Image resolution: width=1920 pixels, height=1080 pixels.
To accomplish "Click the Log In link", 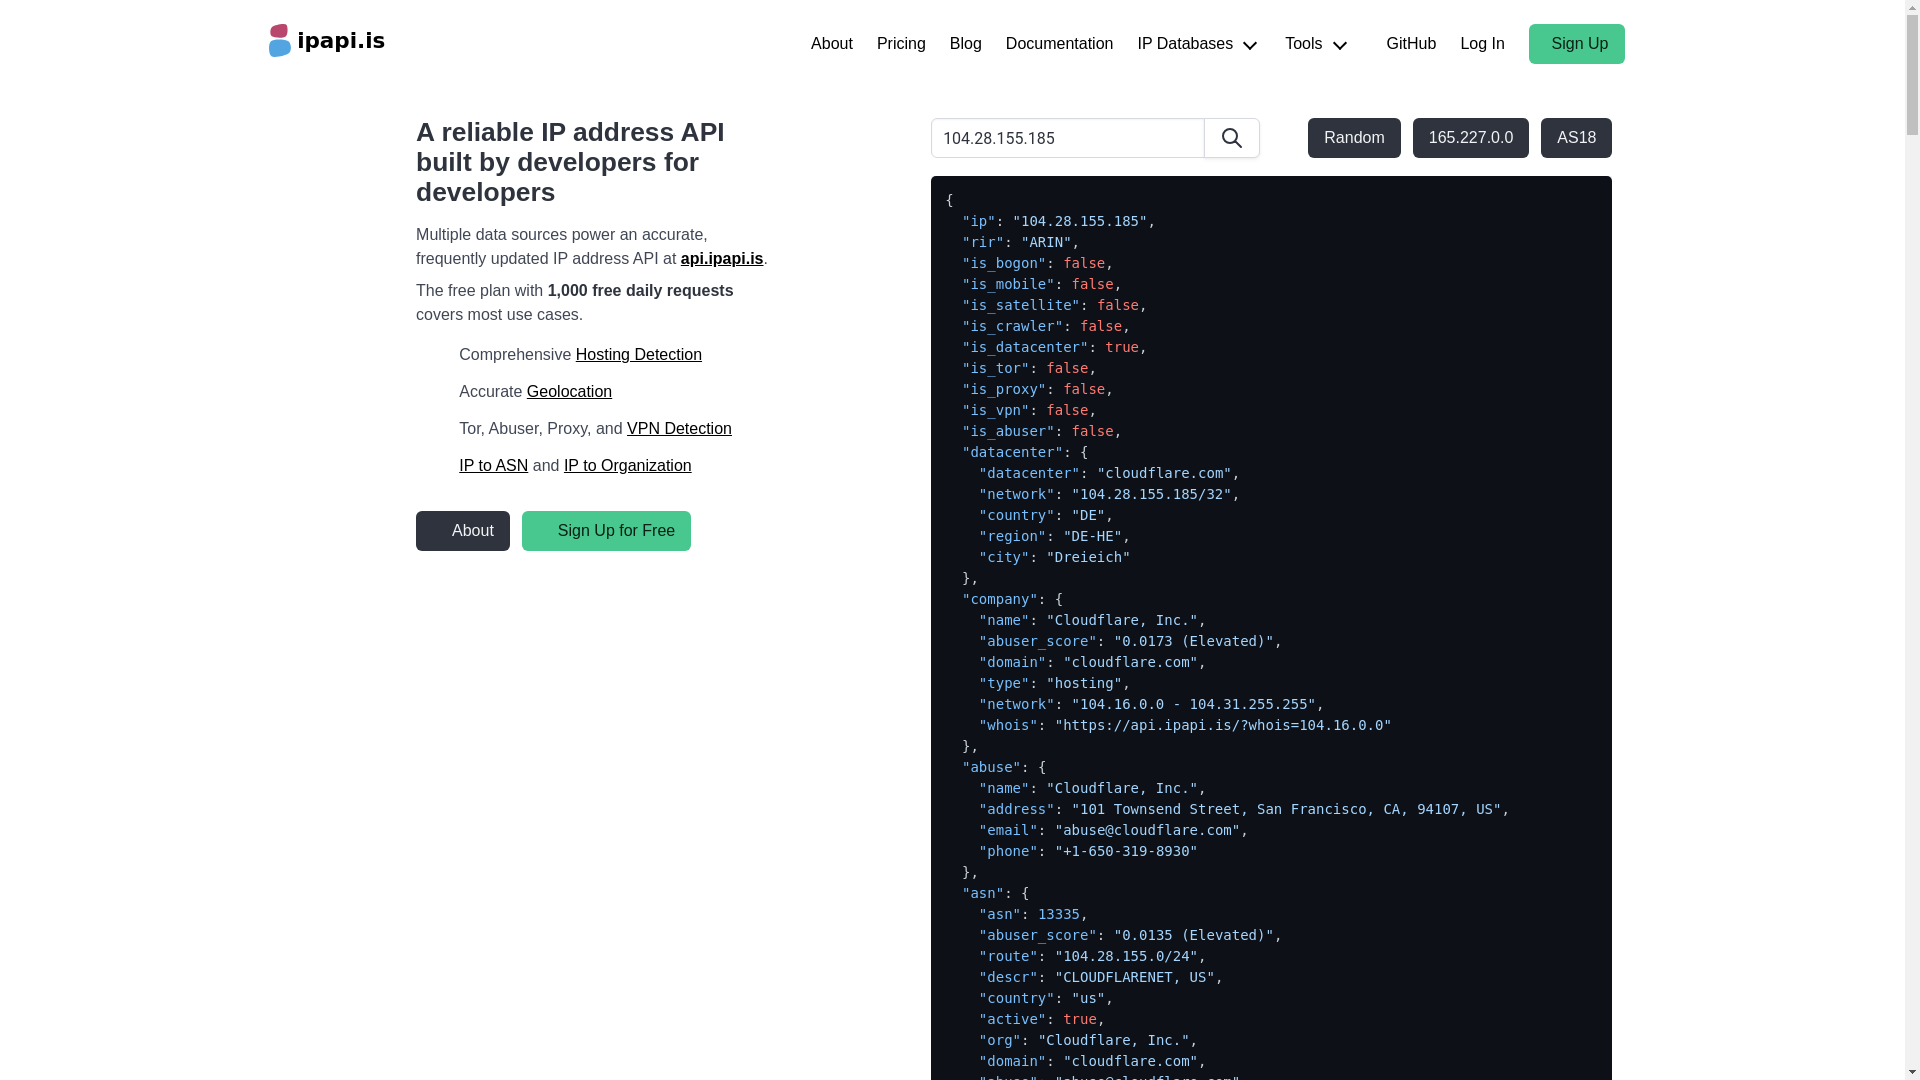I will 1481,44.
